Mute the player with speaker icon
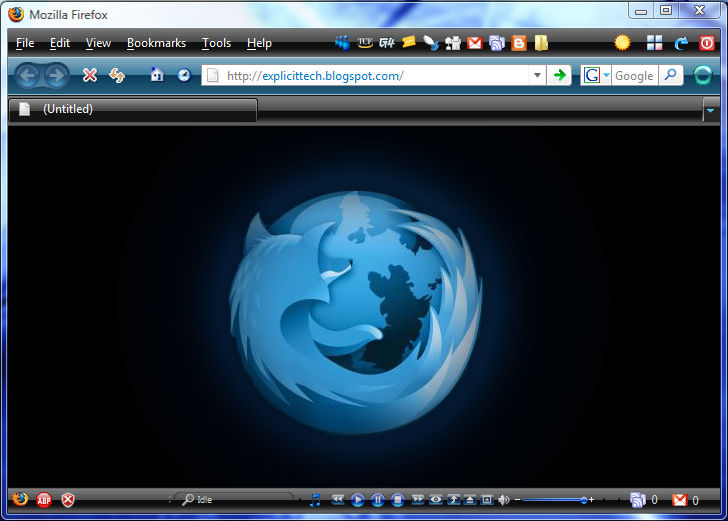Image resolution: width=728 pixels, height=521 pixels. point(503,500)
